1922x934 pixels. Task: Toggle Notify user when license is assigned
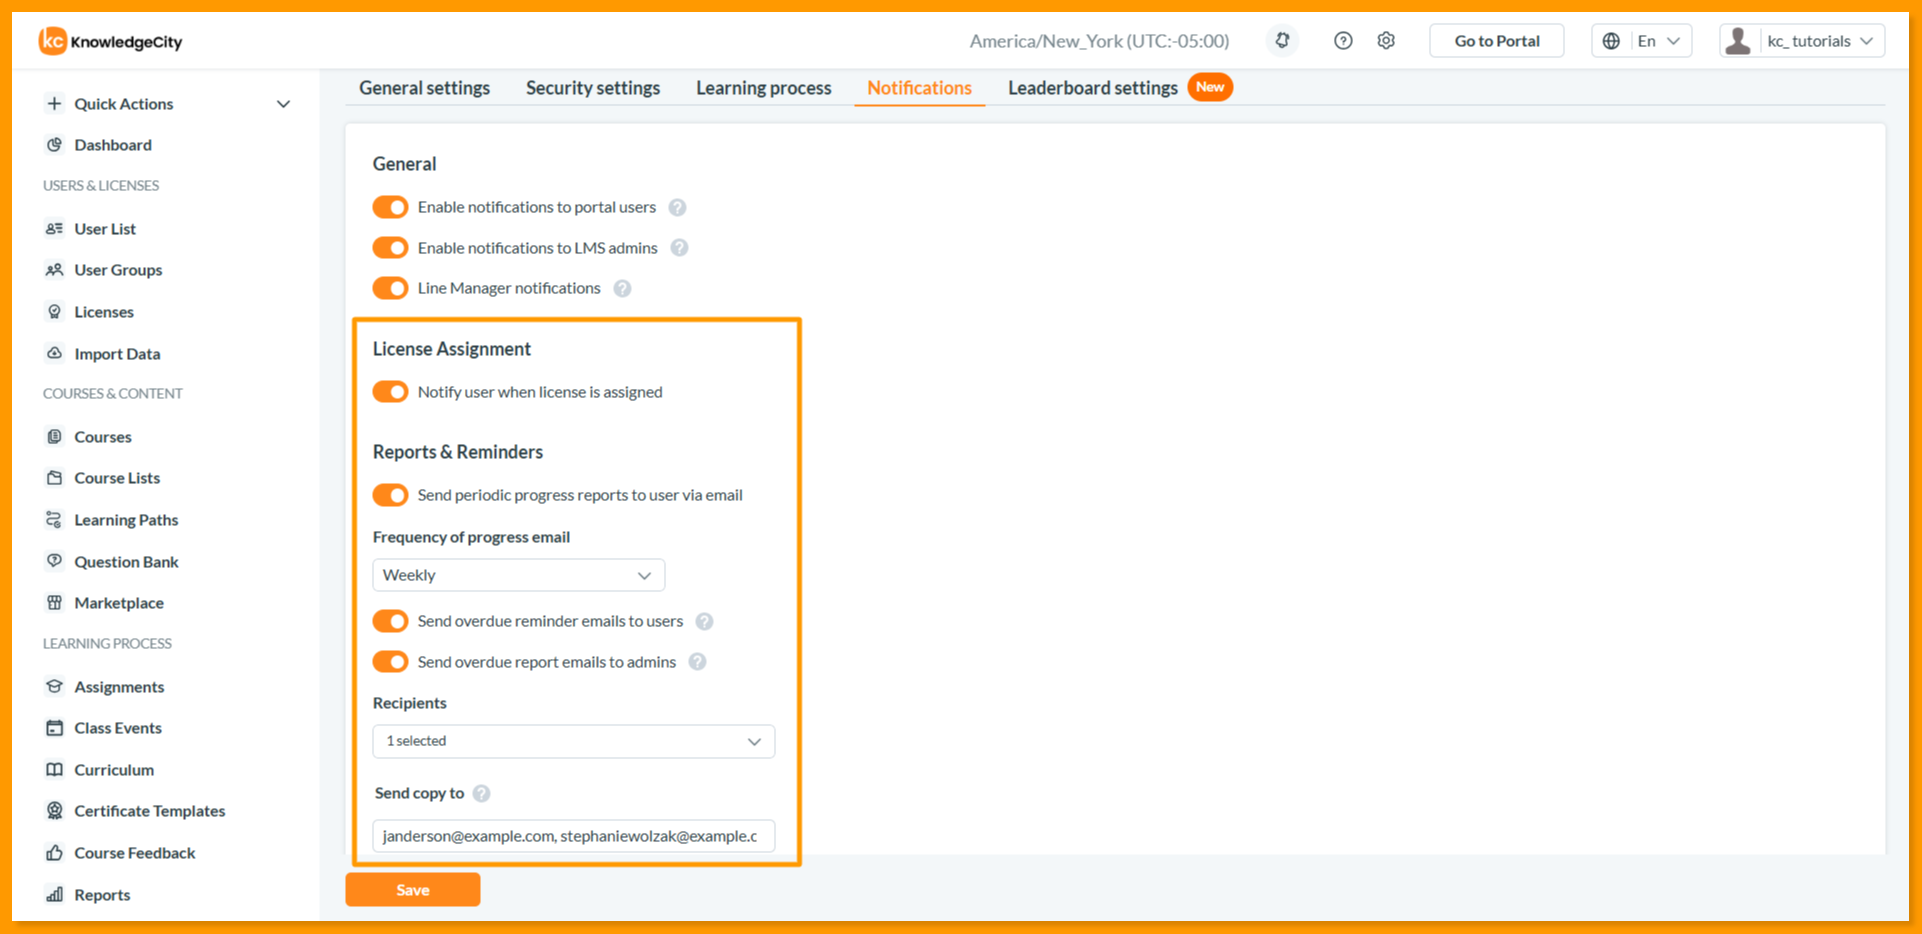391,392
